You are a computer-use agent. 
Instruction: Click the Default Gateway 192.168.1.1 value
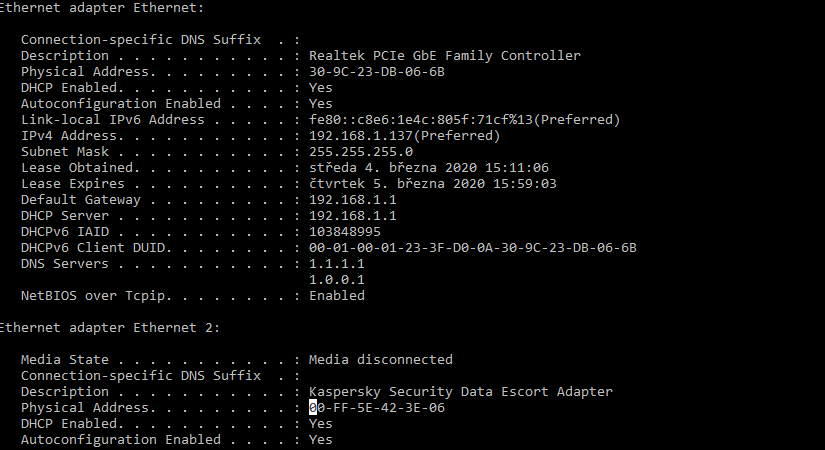352,200
